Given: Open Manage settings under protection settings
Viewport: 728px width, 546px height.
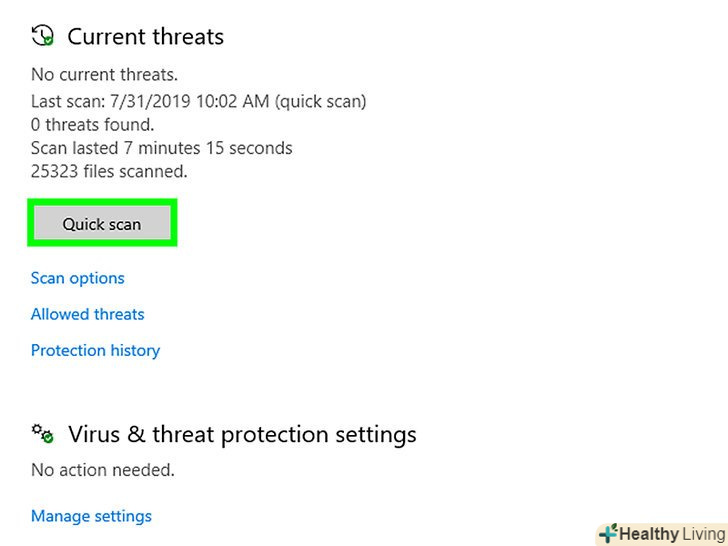Looking at the screenshot, I should click(91, 516).
